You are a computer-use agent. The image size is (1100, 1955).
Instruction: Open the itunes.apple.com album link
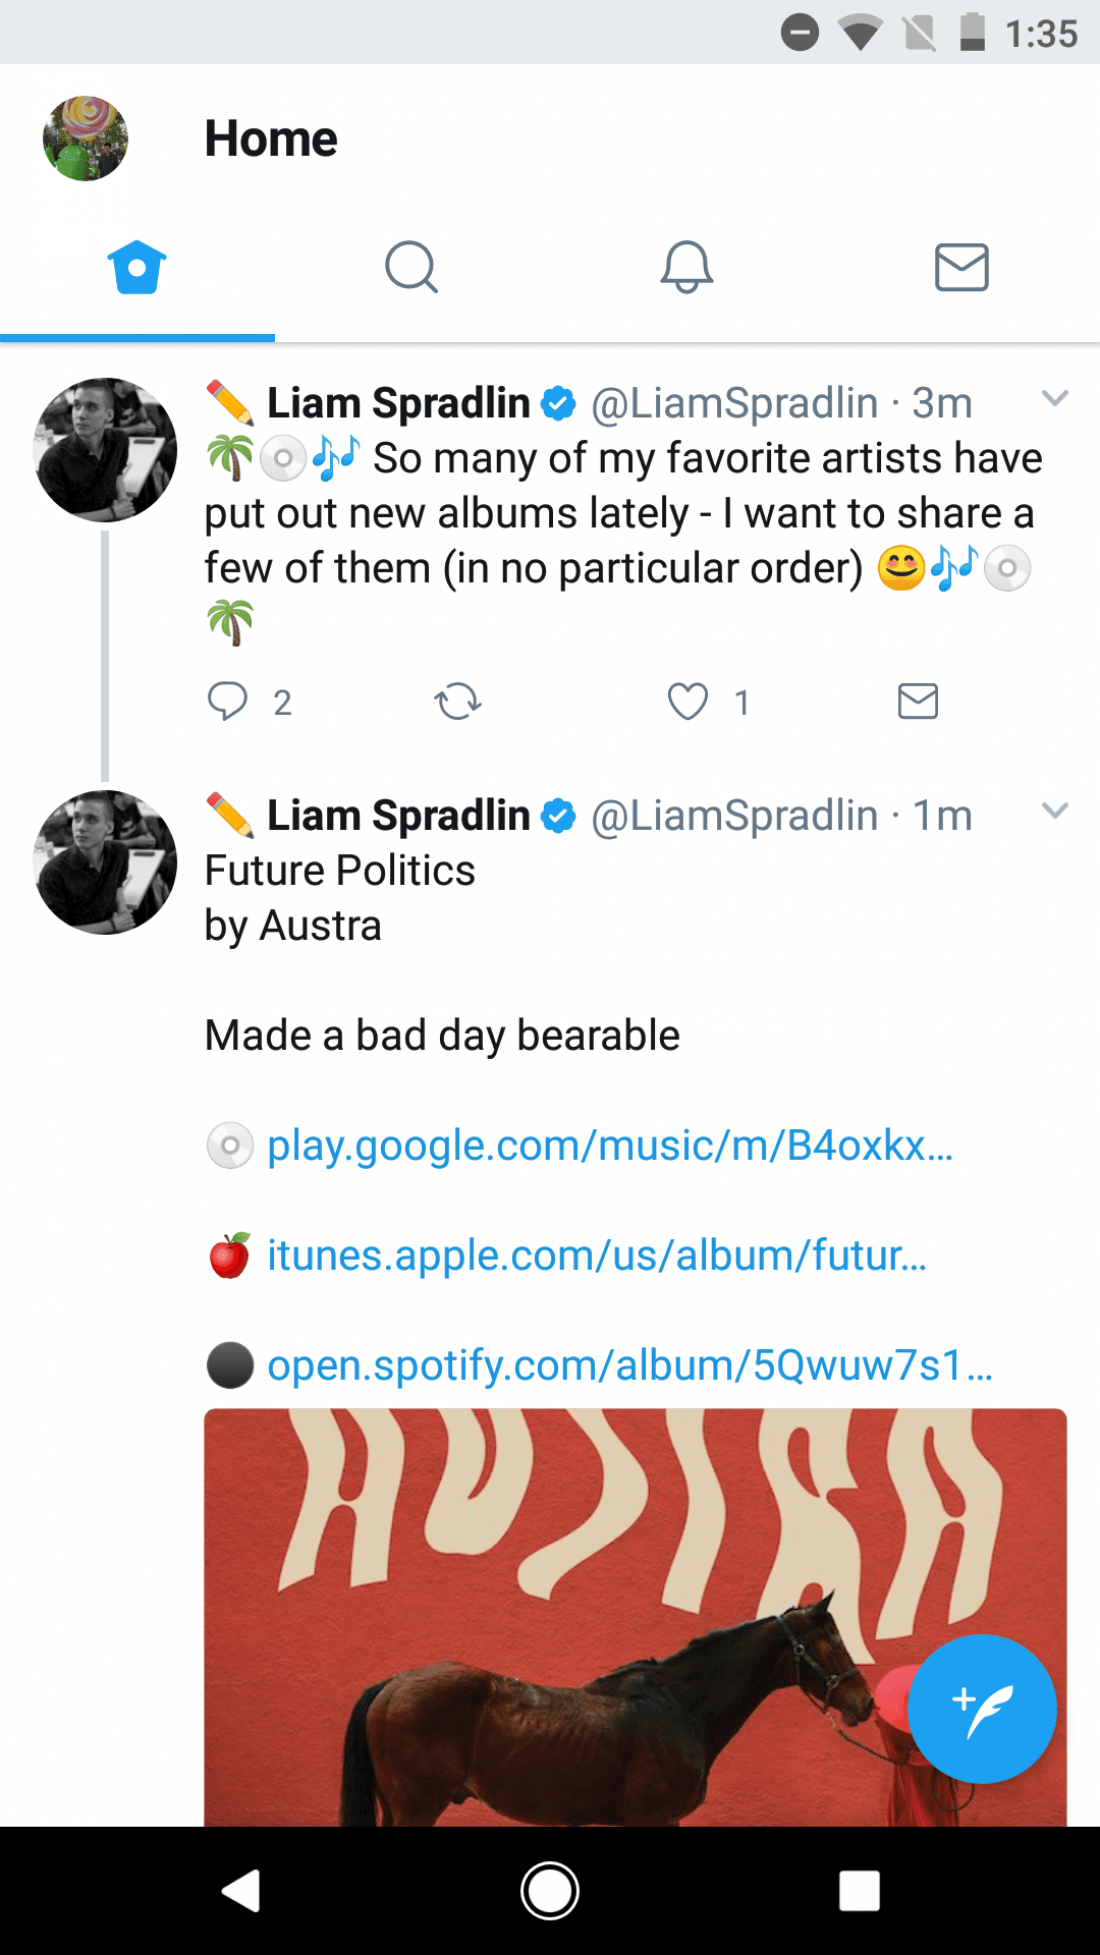(596, 1256)
